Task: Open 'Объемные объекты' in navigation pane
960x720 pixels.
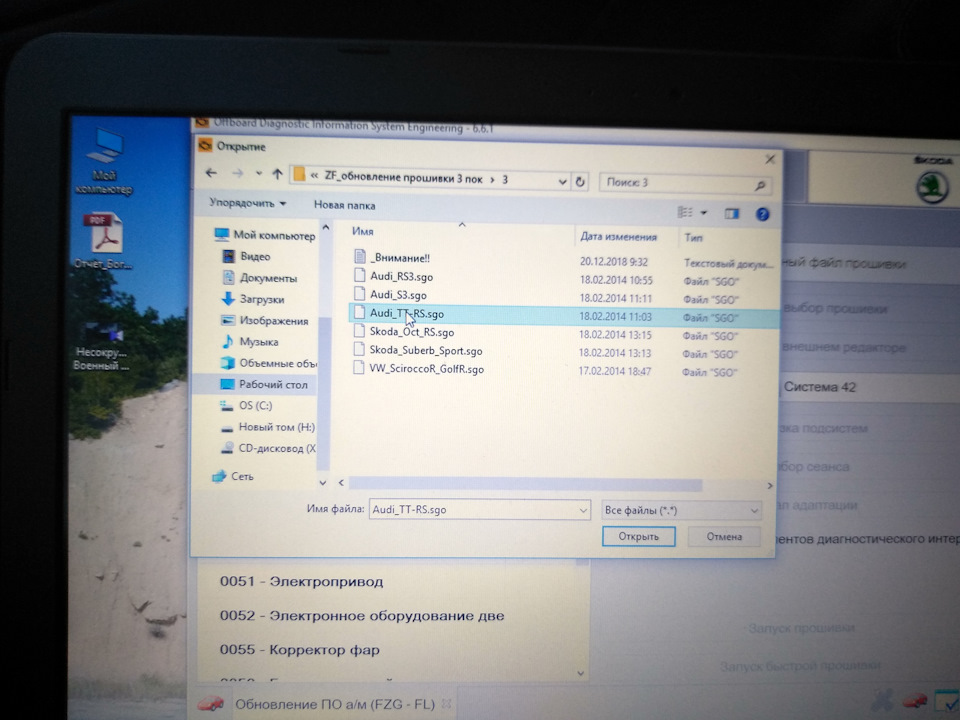Action: (x=269, y=363)
